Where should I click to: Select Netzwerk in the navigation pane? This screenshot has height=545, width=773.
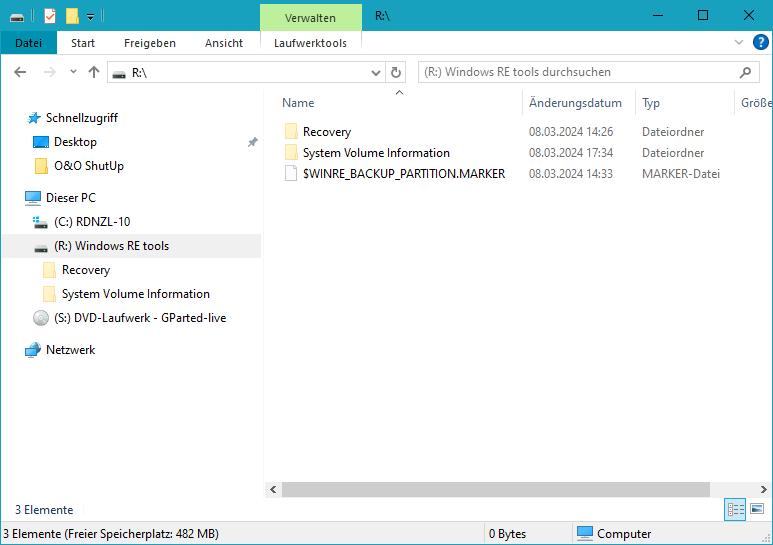coord(70,350)
